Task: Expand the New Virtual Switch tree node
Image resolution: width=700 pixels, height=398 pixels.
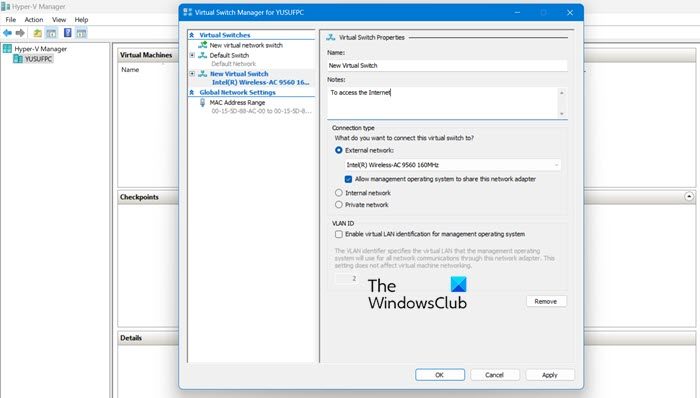Action: (192, 74)
